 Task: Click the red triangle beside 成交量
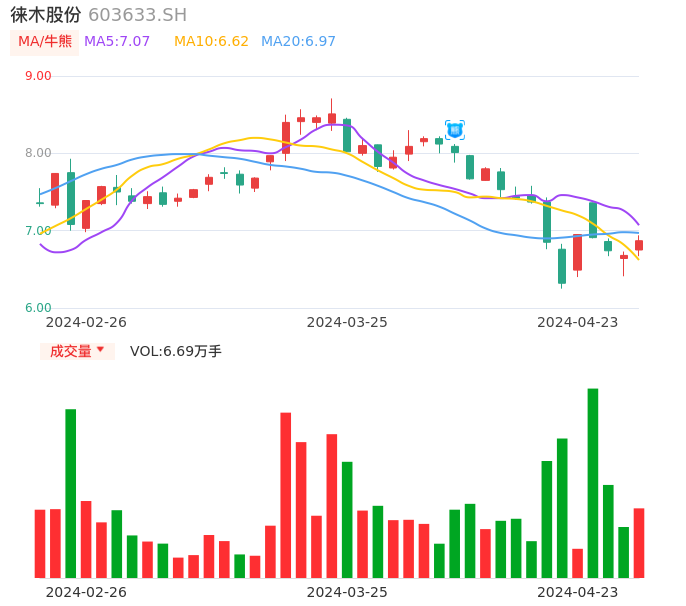click(x=100, y=350)
